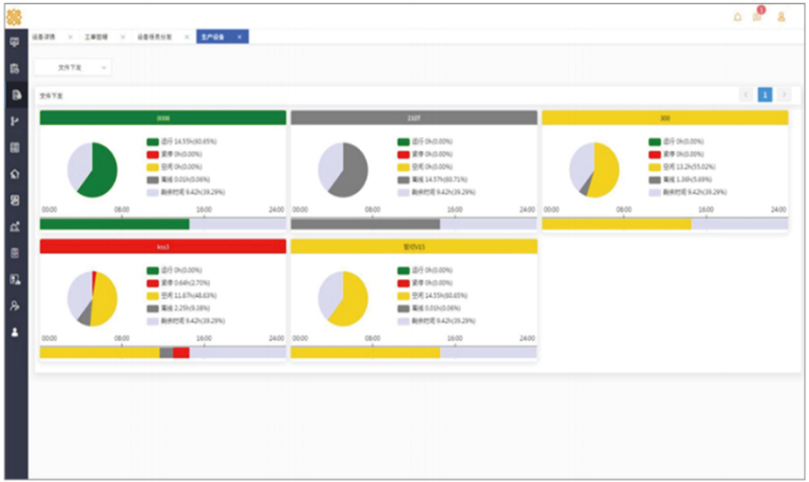Open the calculator sidebar icon
The image size is (809, 482).
pos(15,253)
